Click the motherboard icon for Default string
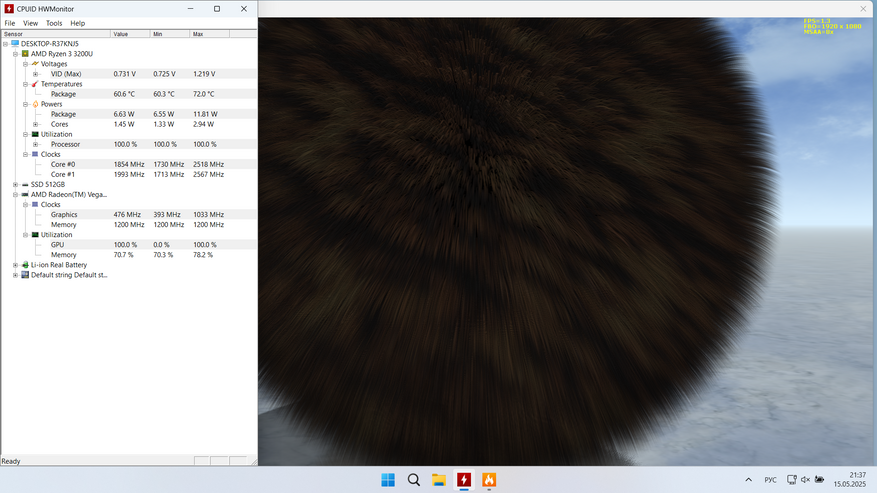The image size is (877, 493). [25, 275]
